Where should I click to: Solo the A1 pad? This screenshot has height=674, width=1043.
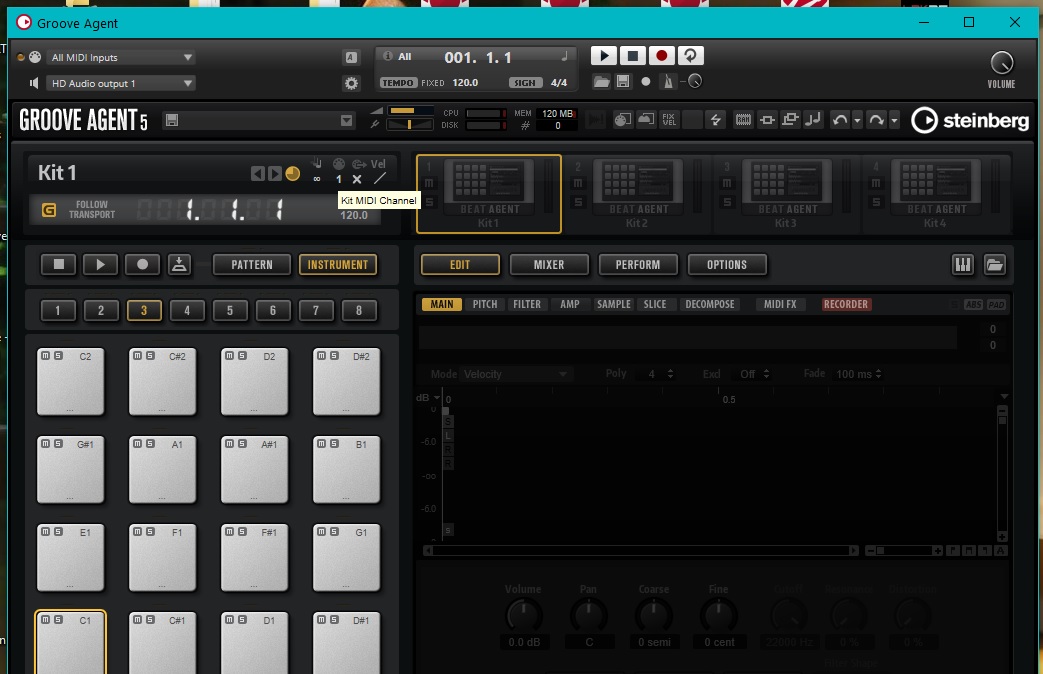click(150, 444)
